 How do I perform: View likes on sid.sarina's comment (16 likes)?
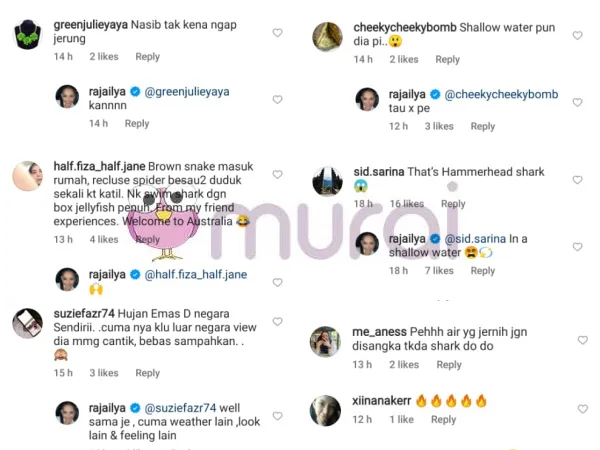point(407,204)
